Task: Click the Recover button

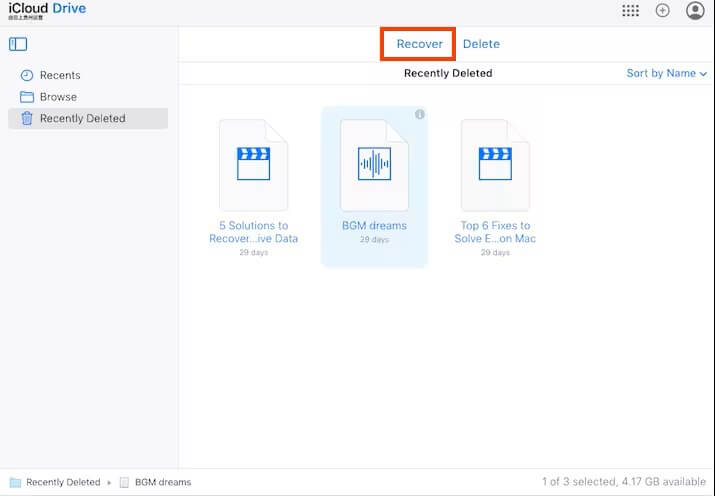Action: pos(419,44)
